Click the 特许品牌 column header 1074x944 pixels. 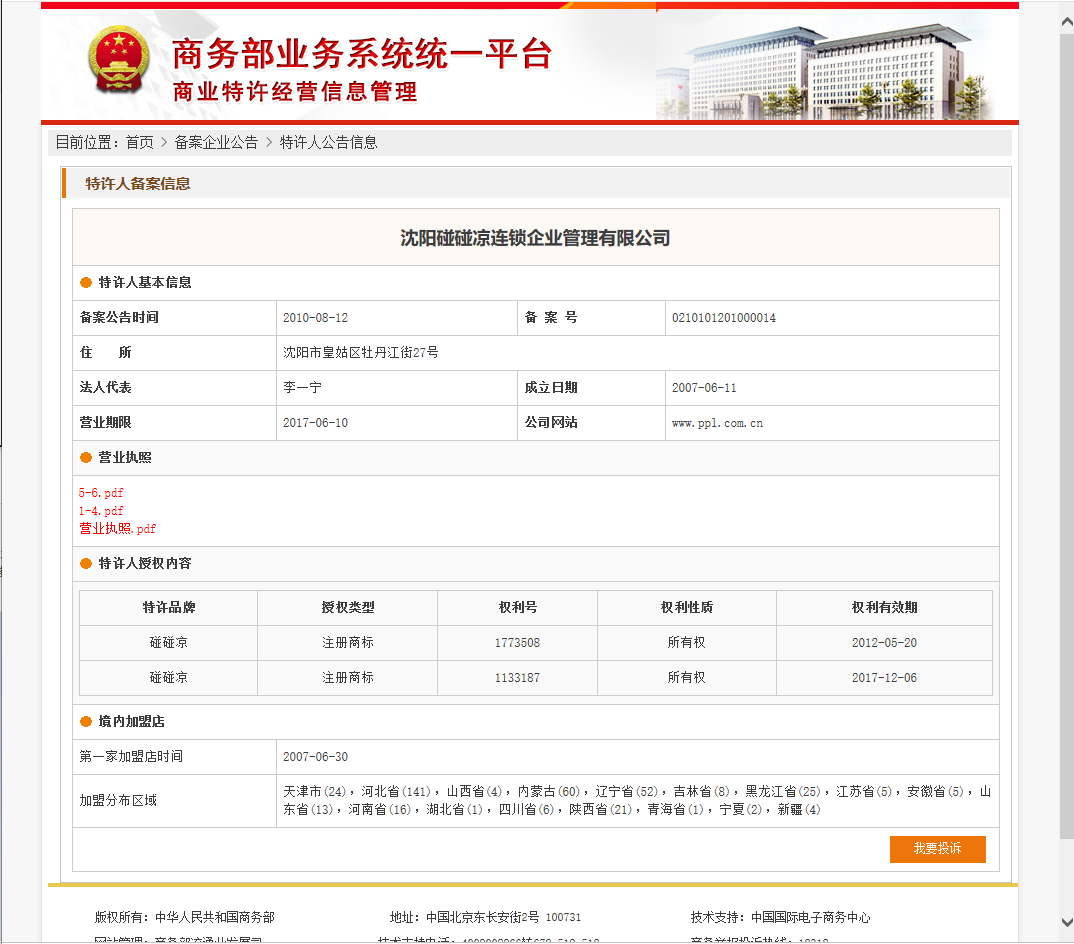click(168, 608)
